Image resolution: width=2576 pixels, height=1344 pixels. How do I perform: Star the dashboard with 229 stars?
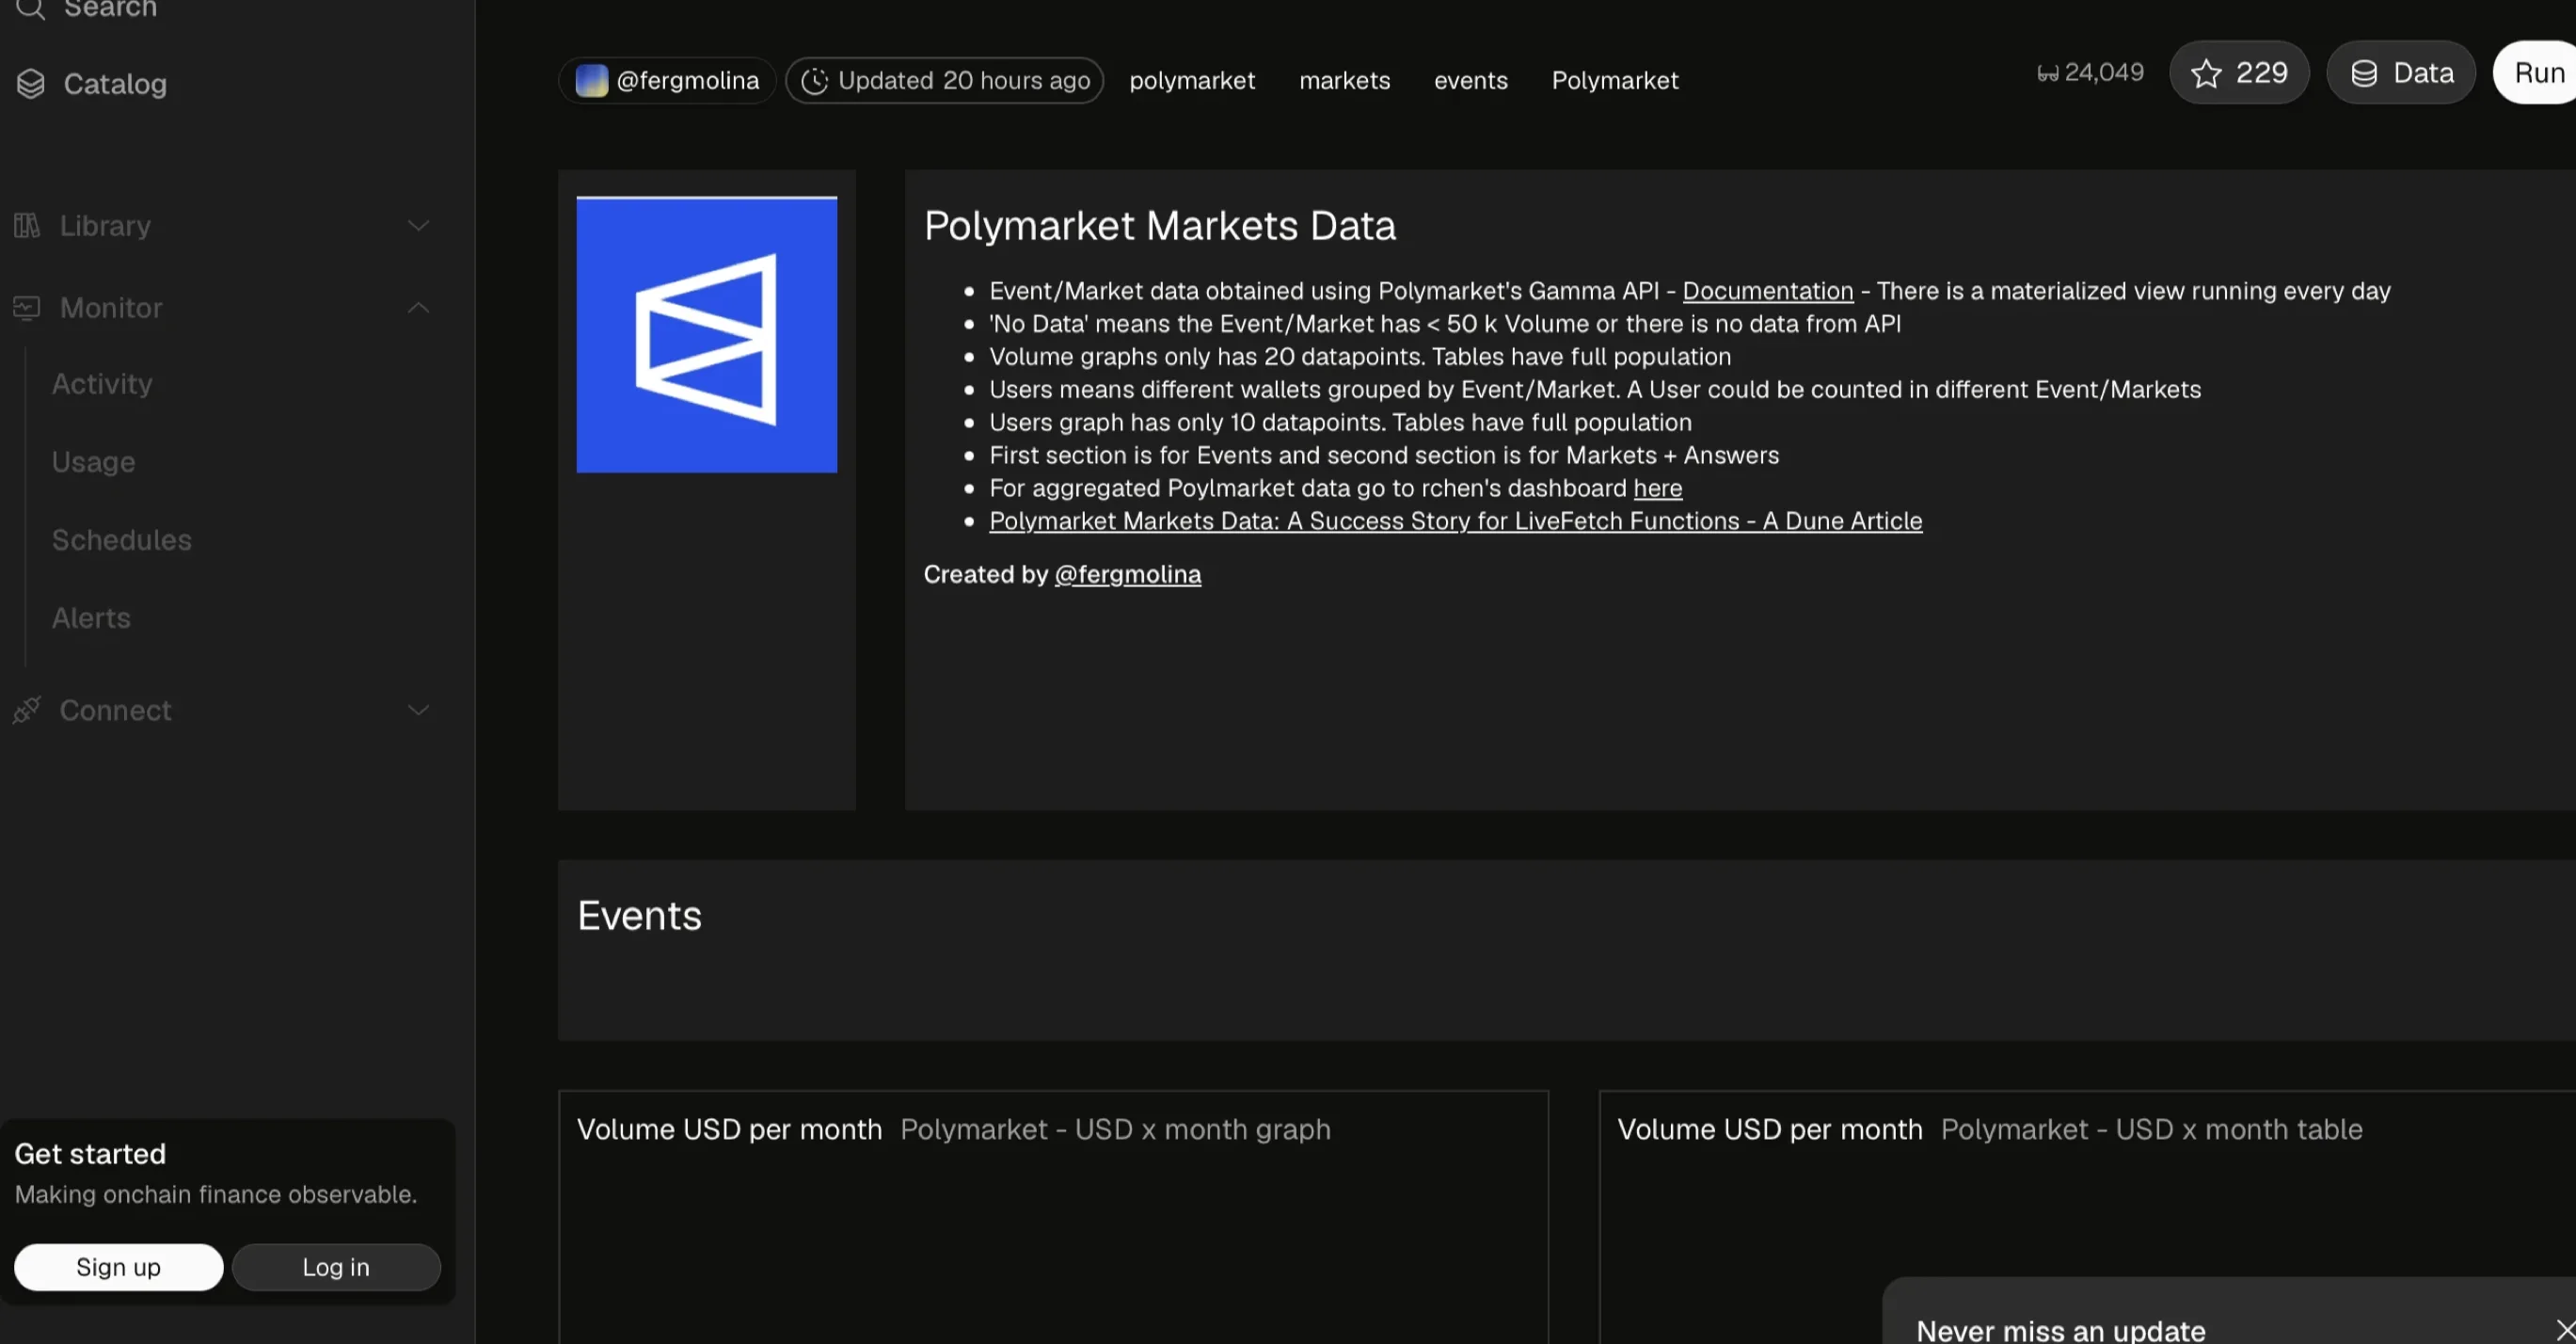point(2239,73)
